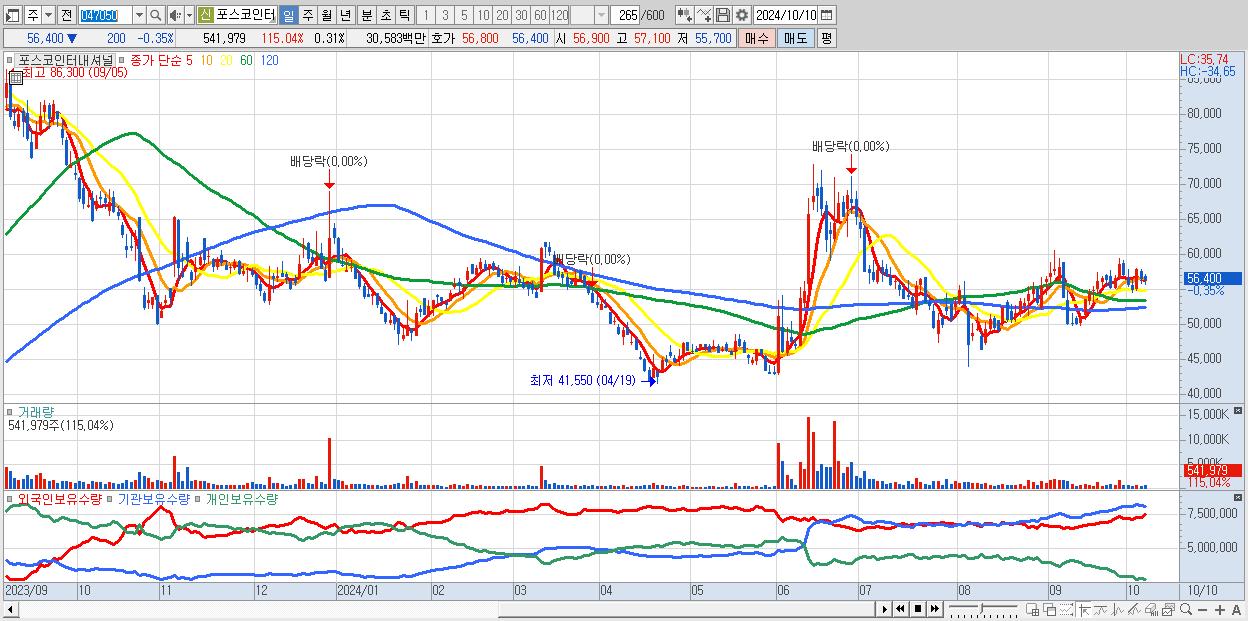Click the chart snapshot window icon
The width and height of the screenshot is (1248, 621).
(1168, 610)
